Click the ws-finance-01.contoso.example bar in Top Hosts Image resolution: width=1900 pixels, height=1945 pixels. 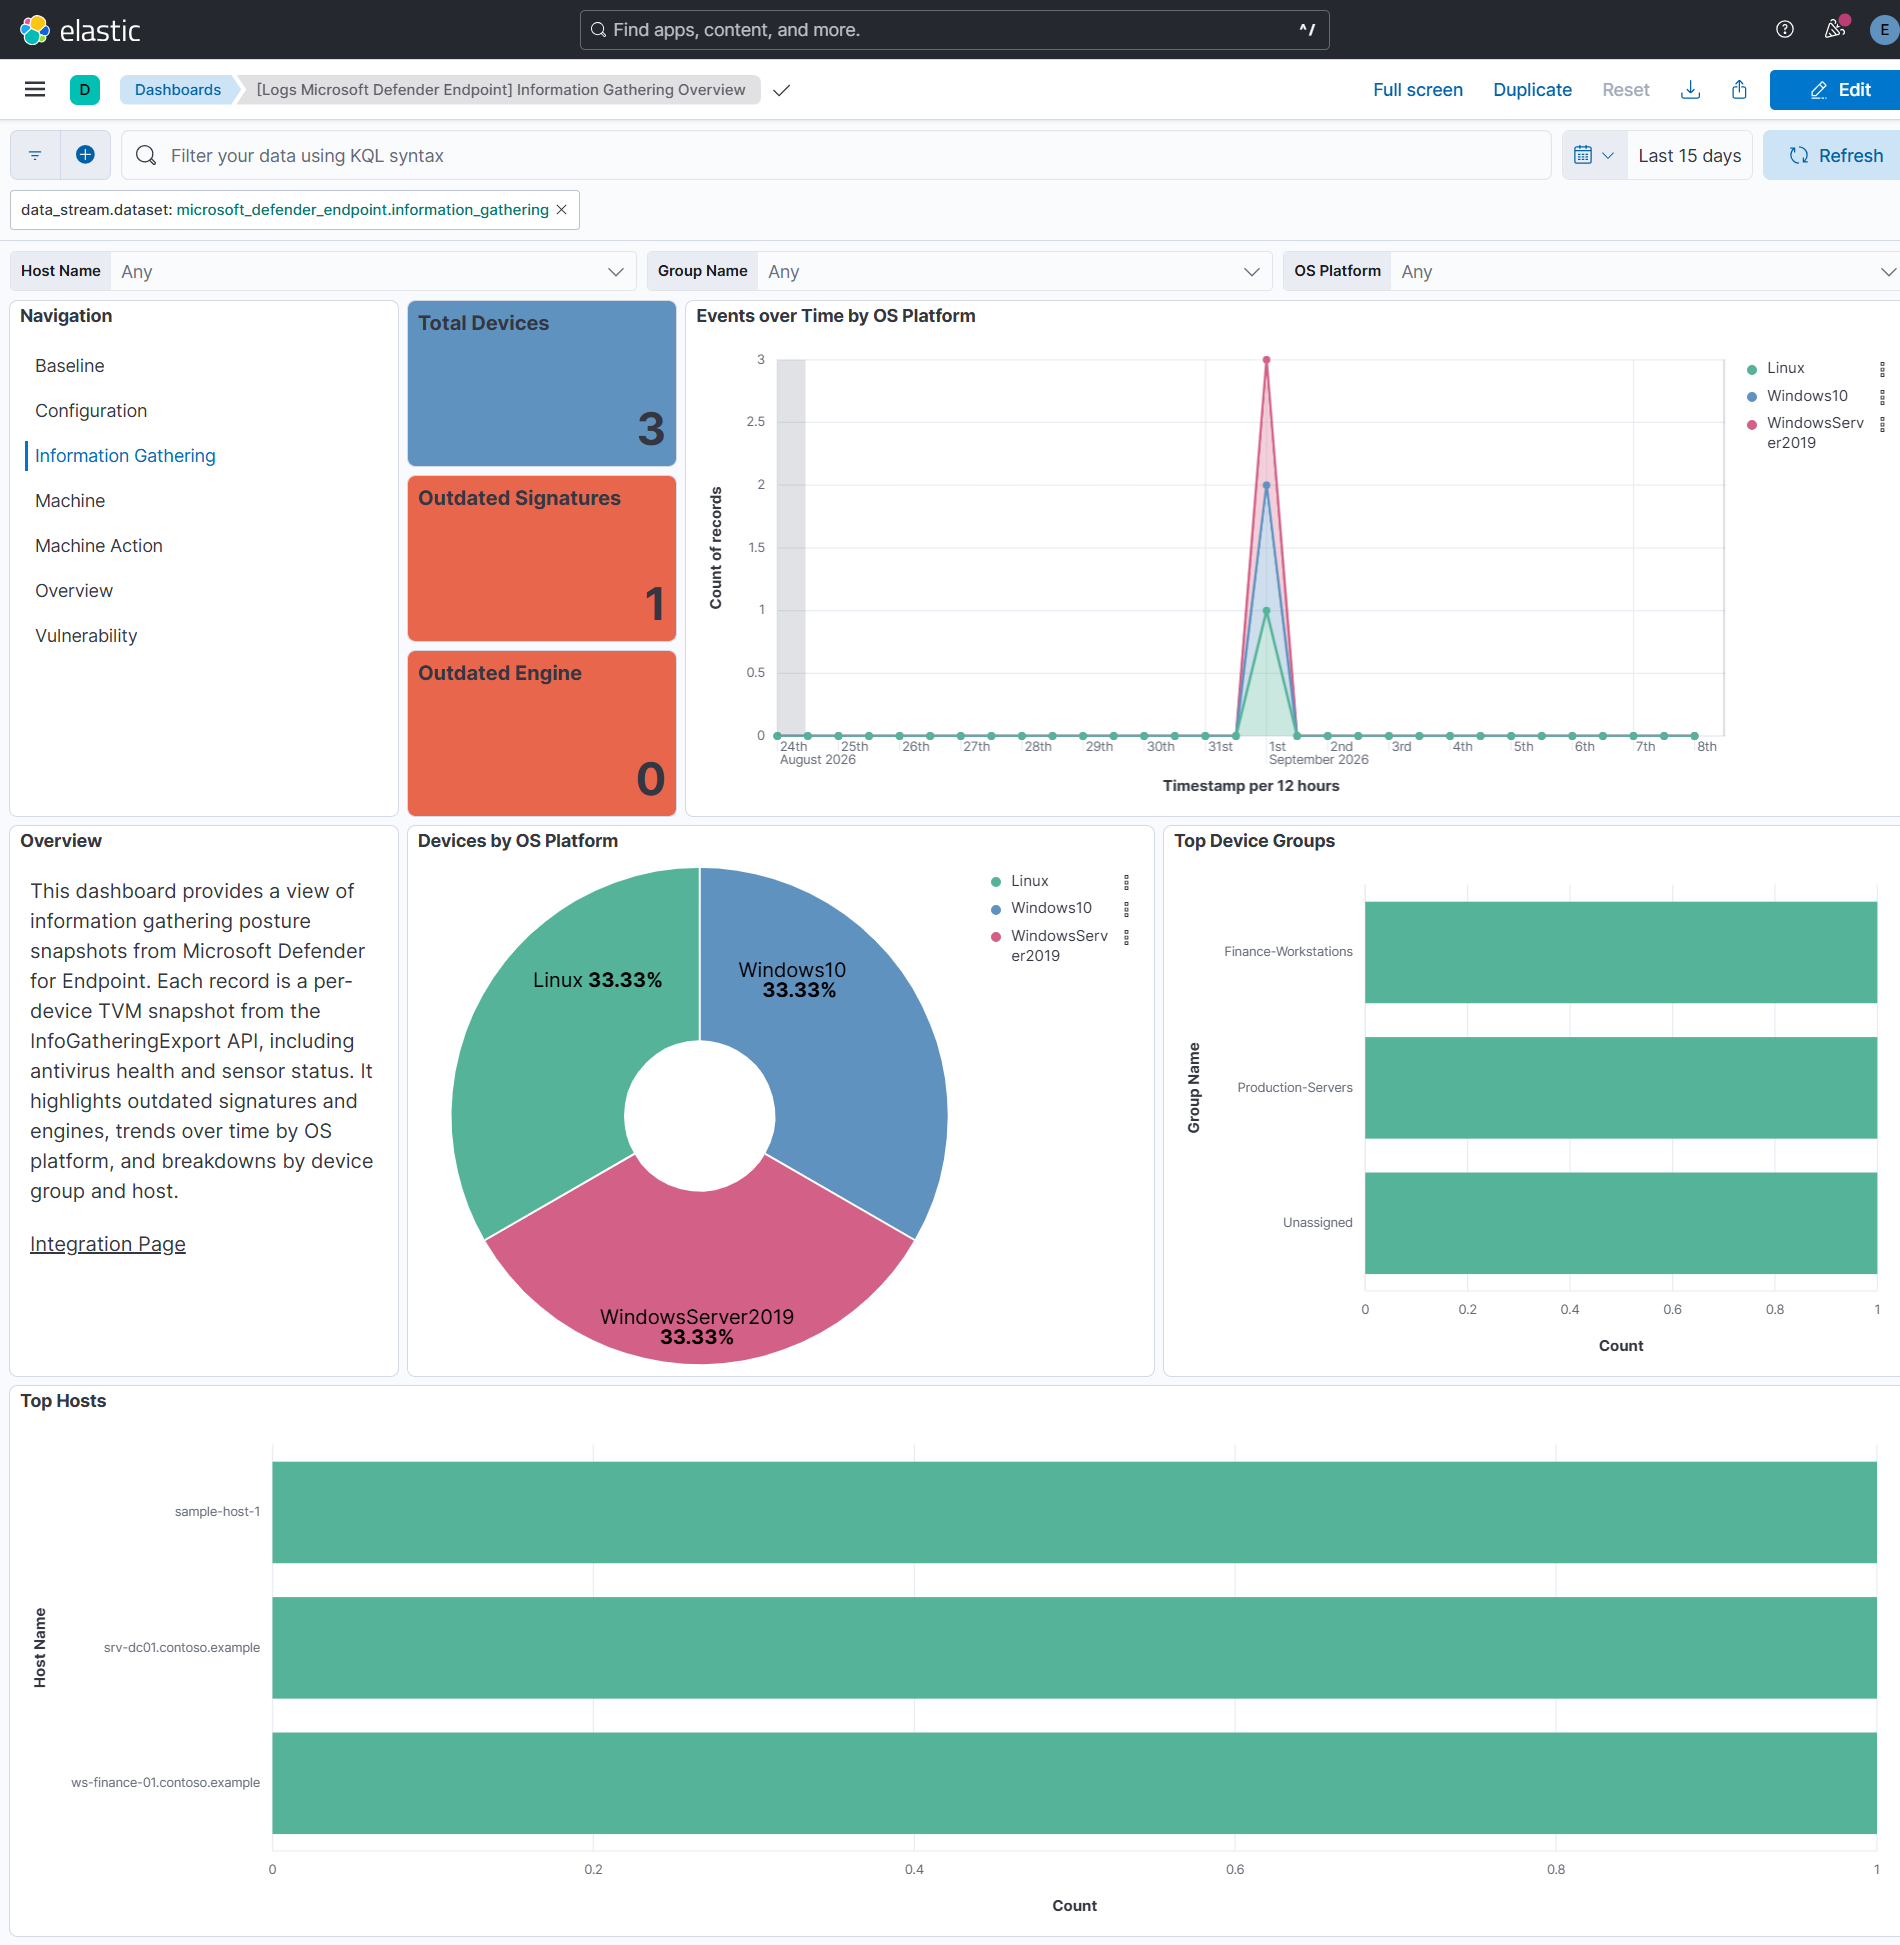coord(1074,1783)
